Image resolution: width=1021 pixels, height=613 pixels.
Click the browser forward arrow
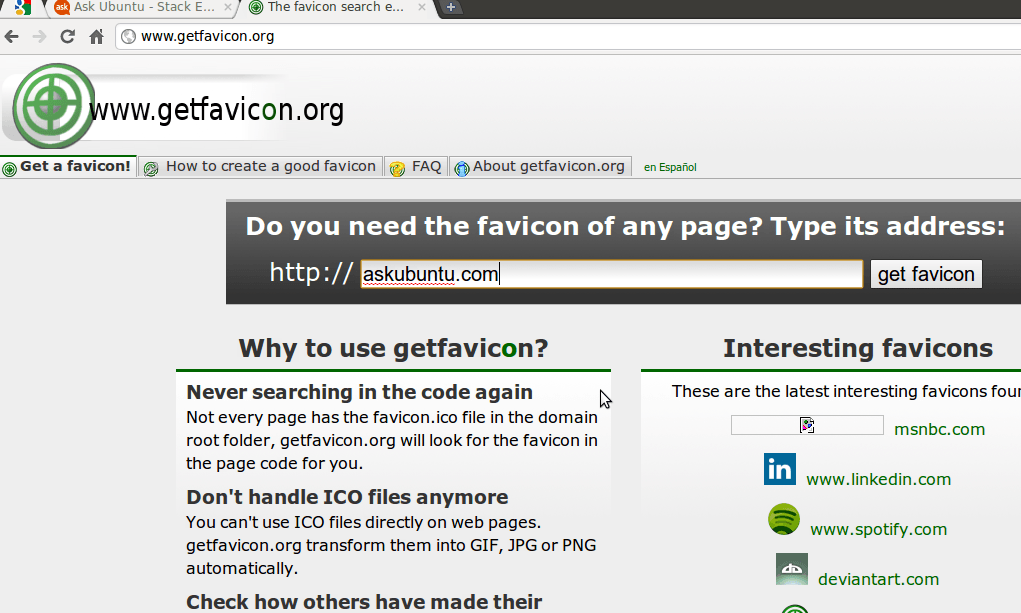(40, 36)
